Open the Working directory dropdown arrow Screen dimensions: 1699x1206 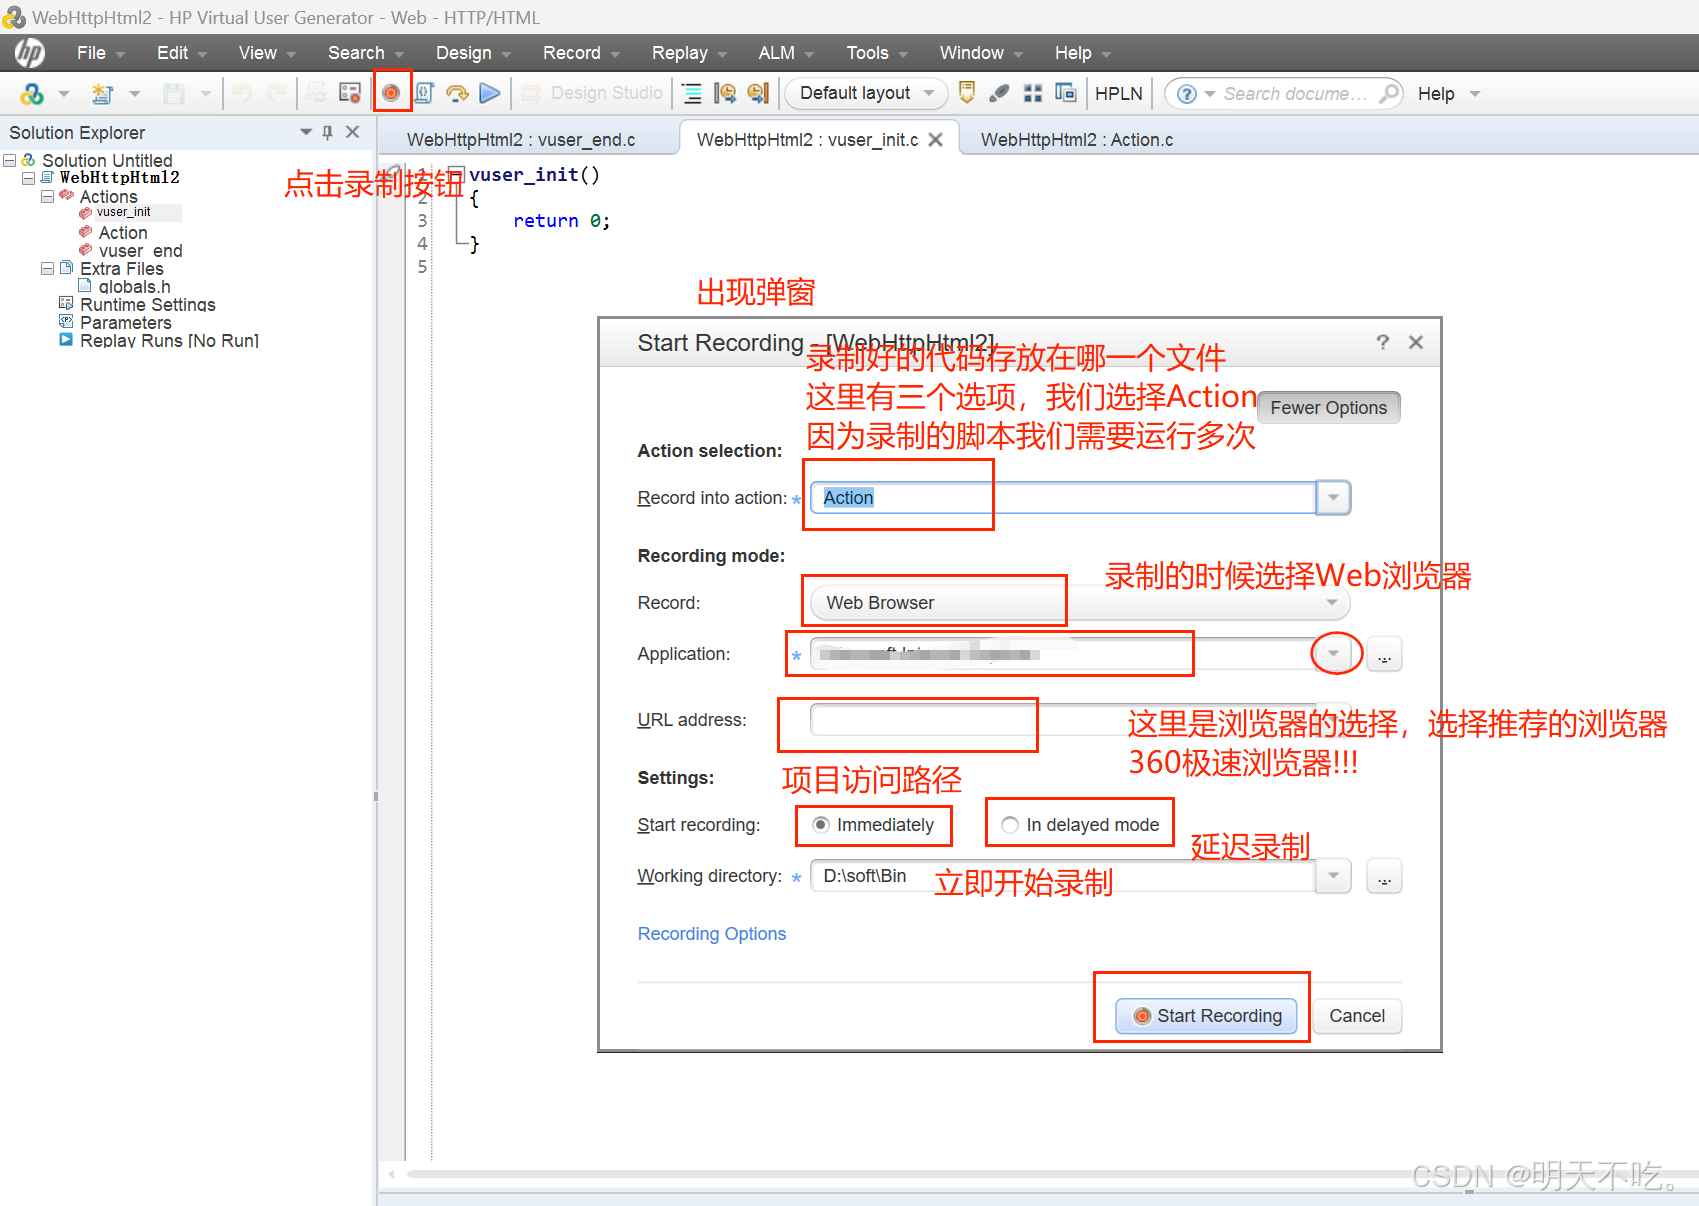1333,876
